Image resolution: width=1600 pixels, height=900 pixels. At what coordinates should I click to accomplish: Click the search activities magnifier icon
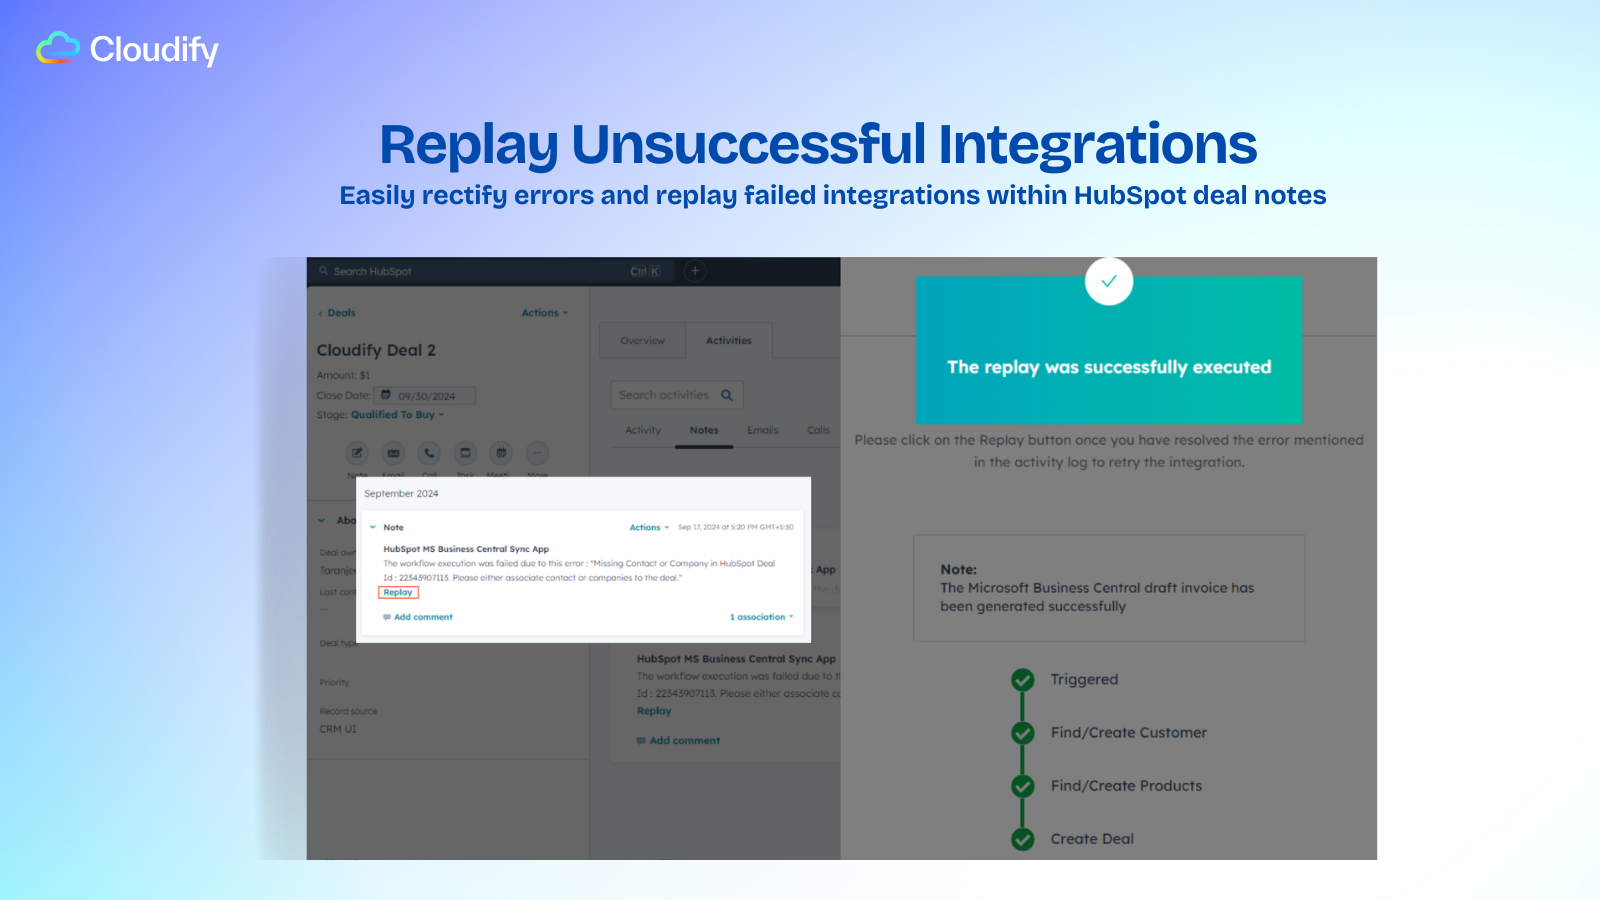727,395
